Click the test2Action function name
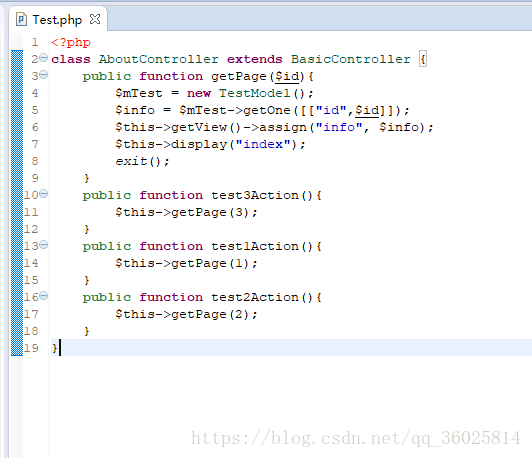 [x=255, y=298]
